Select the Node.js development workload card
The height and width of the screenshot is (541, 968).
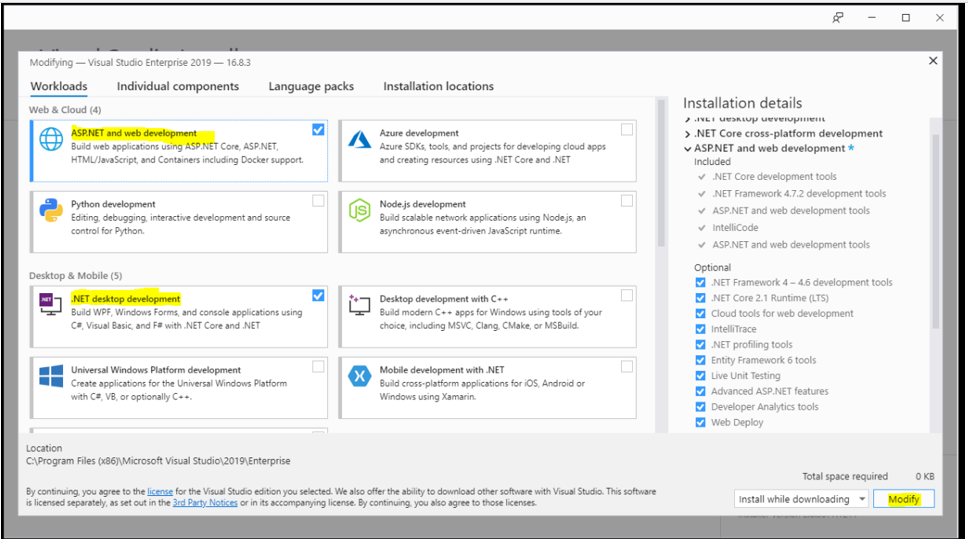pos(488,222)
